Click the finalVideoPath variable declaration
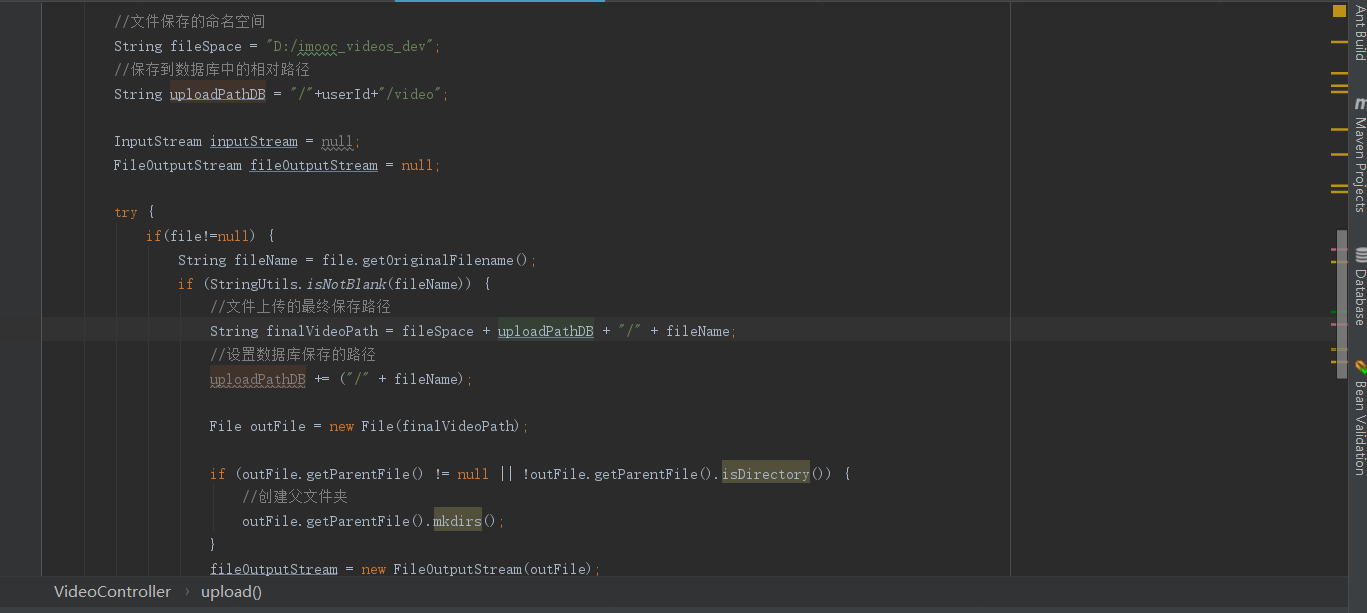This screenshot has height=613, width=1367. coord(322,331)
